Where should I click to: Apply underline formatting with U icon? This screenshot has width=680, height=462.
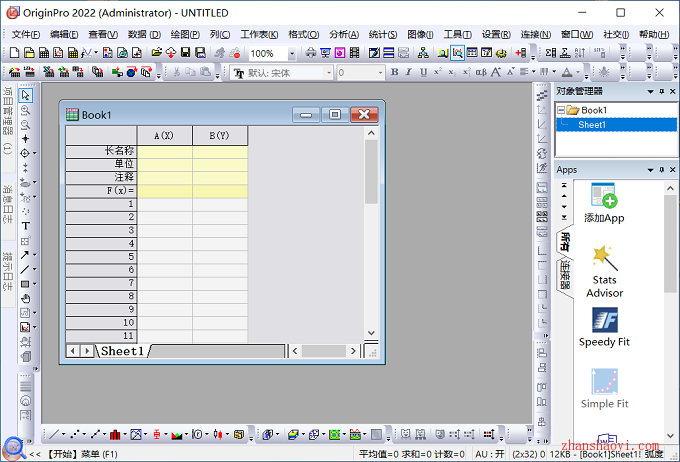point(423,72)
